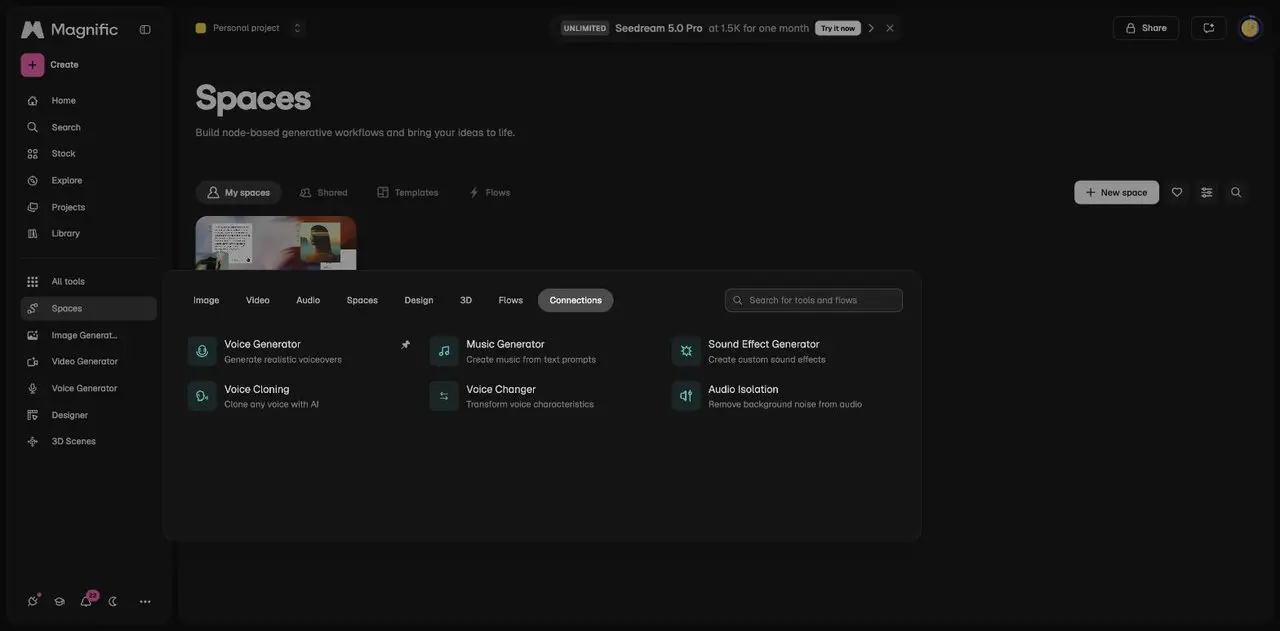Open Image Generator in the sidebar
1280x631 pixels.
pyautogui.click(x=88, y=335)
